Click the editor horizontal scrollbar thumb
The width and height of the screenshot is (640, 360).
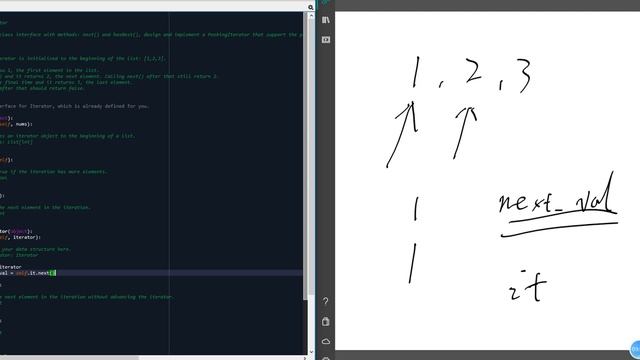click(x=69, y=358)
